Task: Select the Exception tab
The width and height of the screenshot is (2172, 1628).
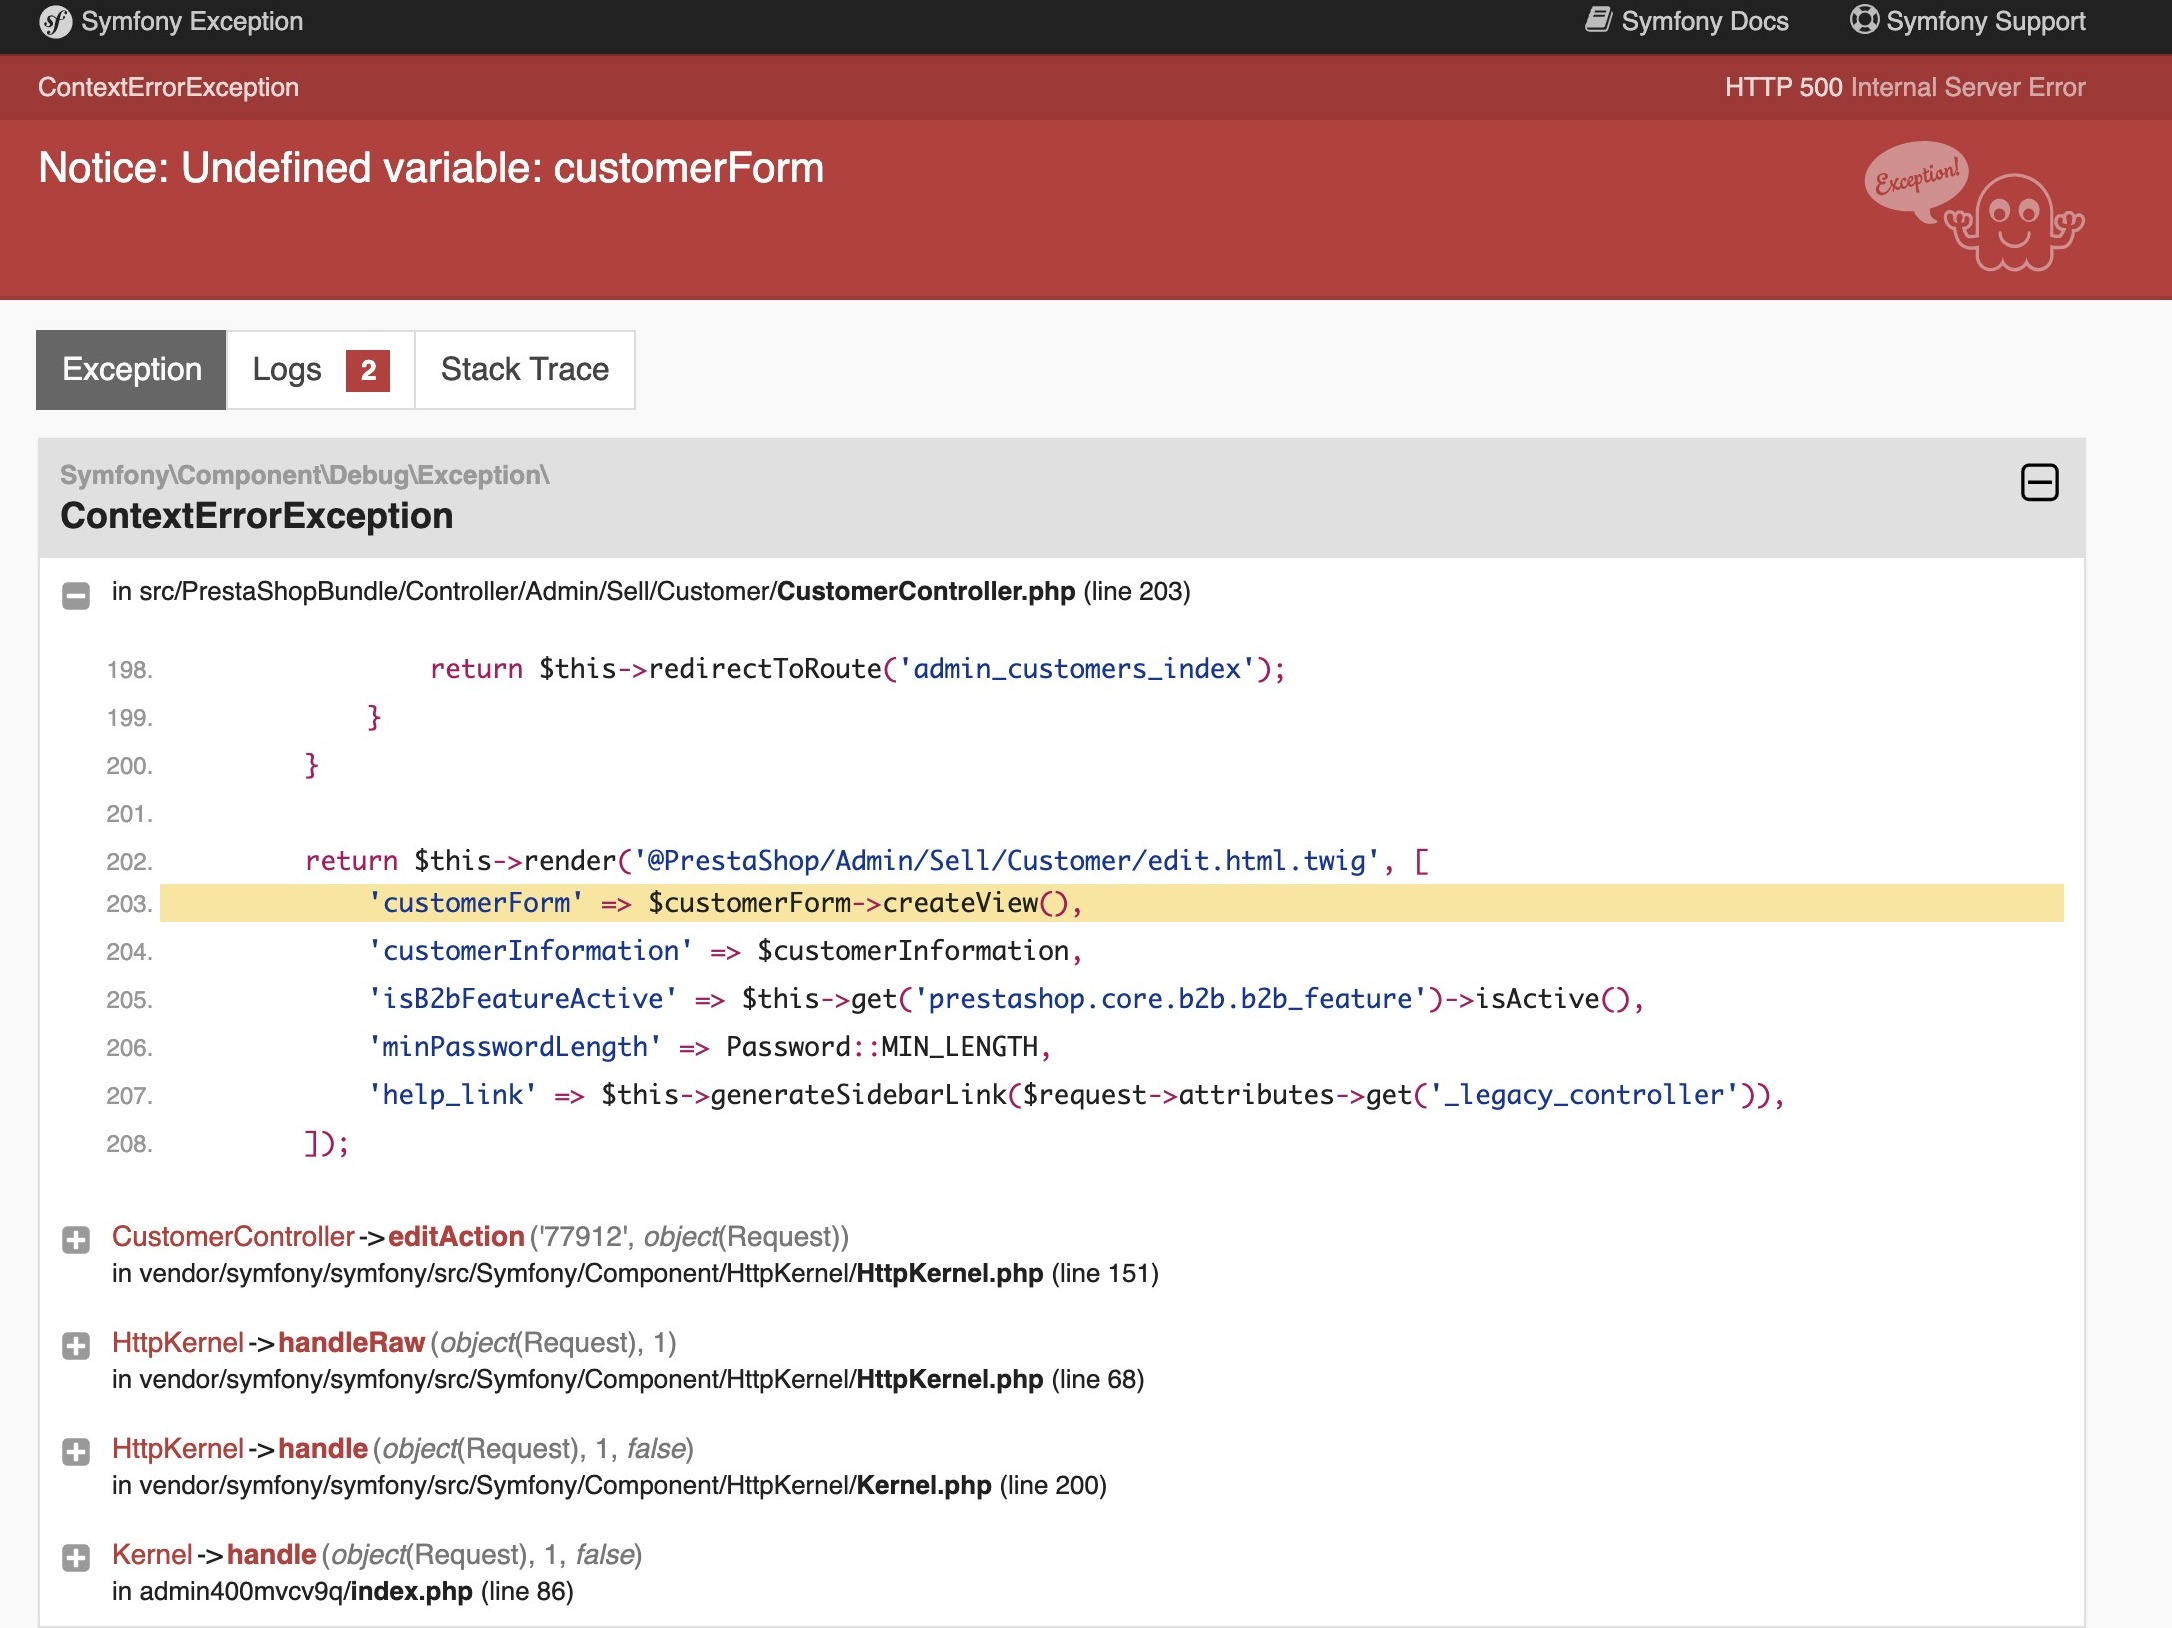Action: click(132, 370)
